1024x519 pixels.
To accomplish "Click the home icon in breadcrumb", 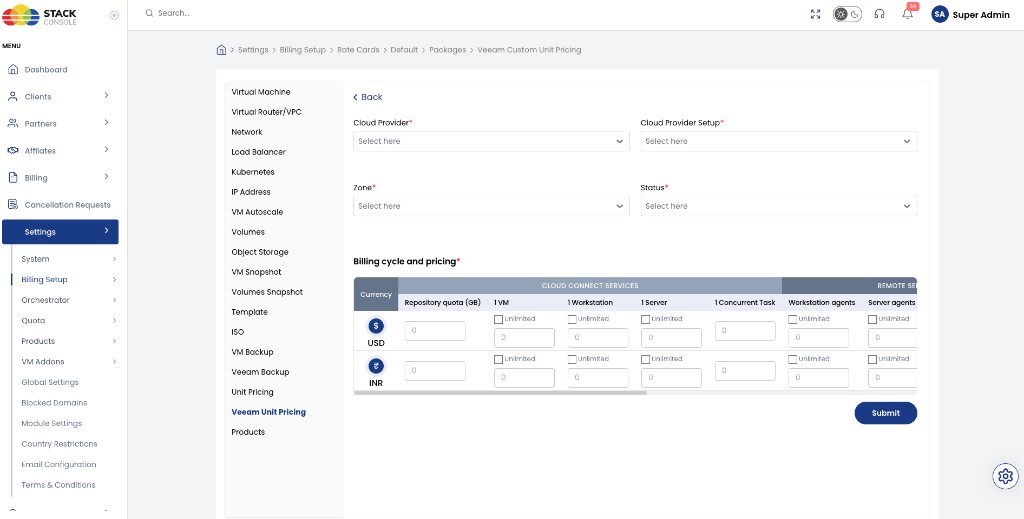I will click(221, 50).
